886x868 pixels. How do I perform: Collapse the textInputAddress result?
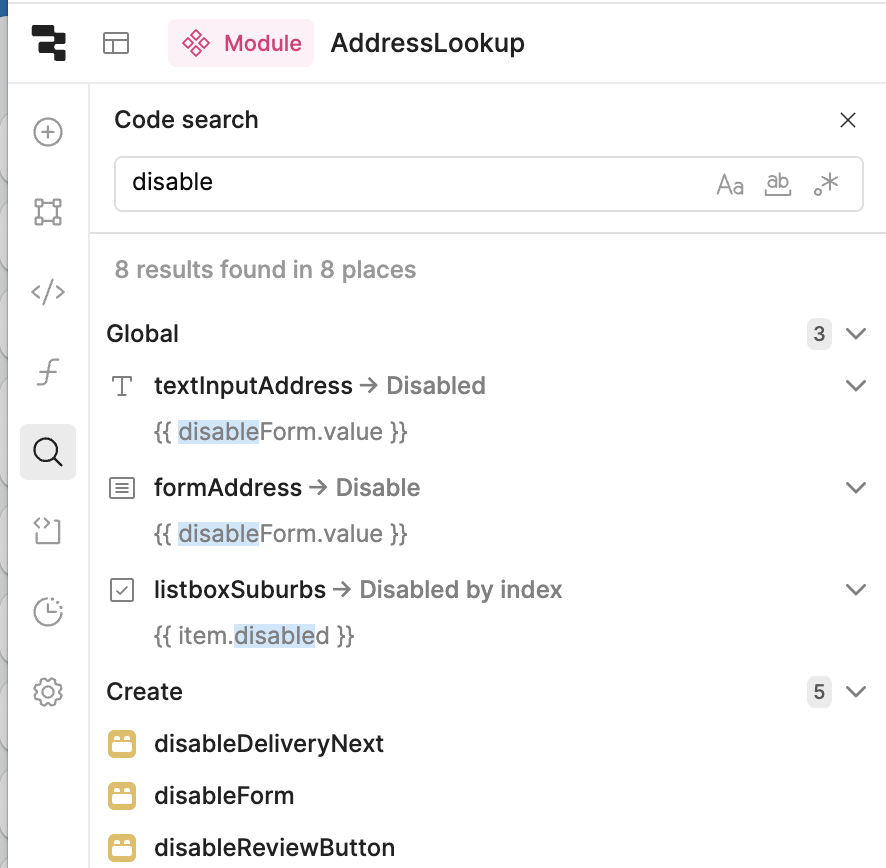pos(855,386)
